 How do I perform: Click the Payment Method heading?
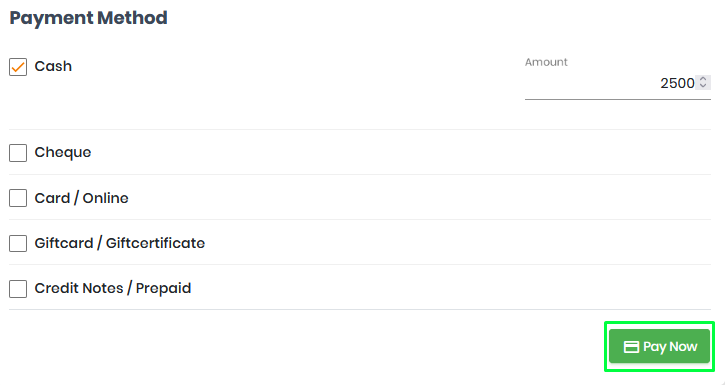coord(89,18)
